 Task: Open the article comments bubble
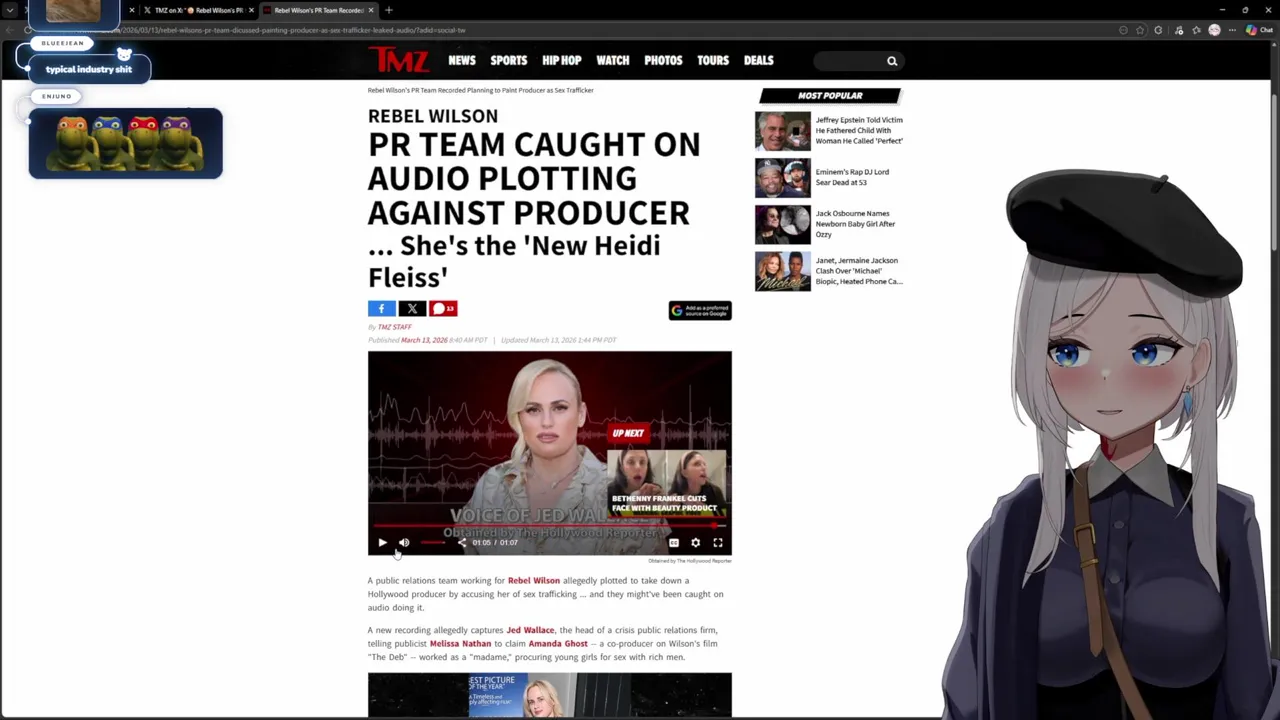tap(443, 309)
